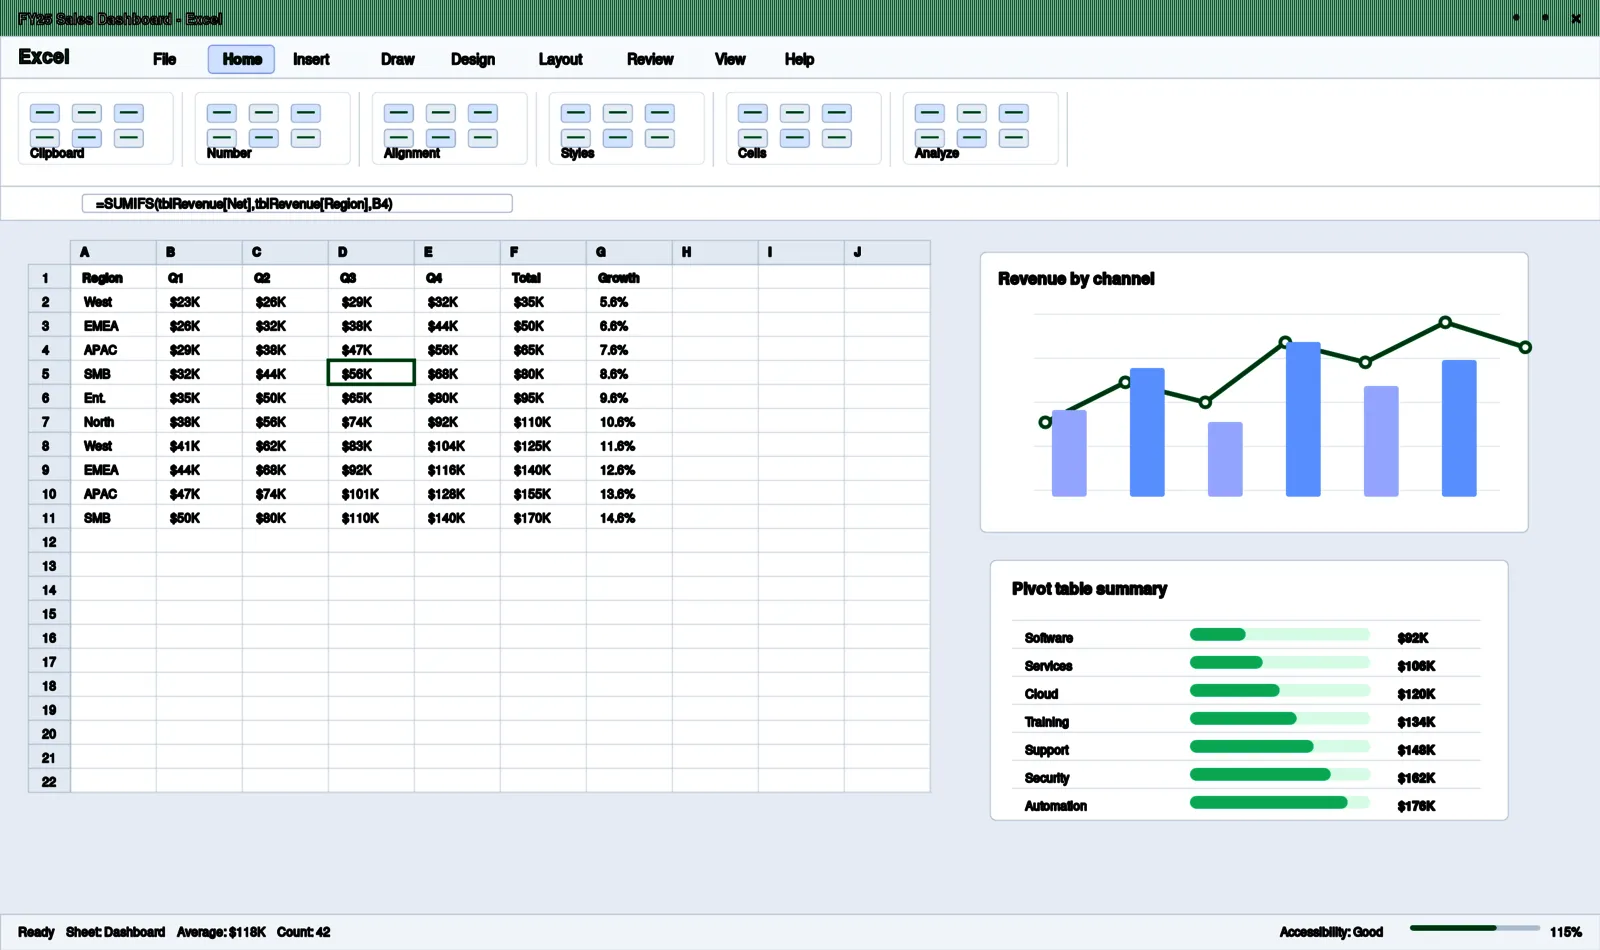Click the Sheet: Dashboard status entry
Viewport: 1600px width, 950px height.
click(115, 932)
